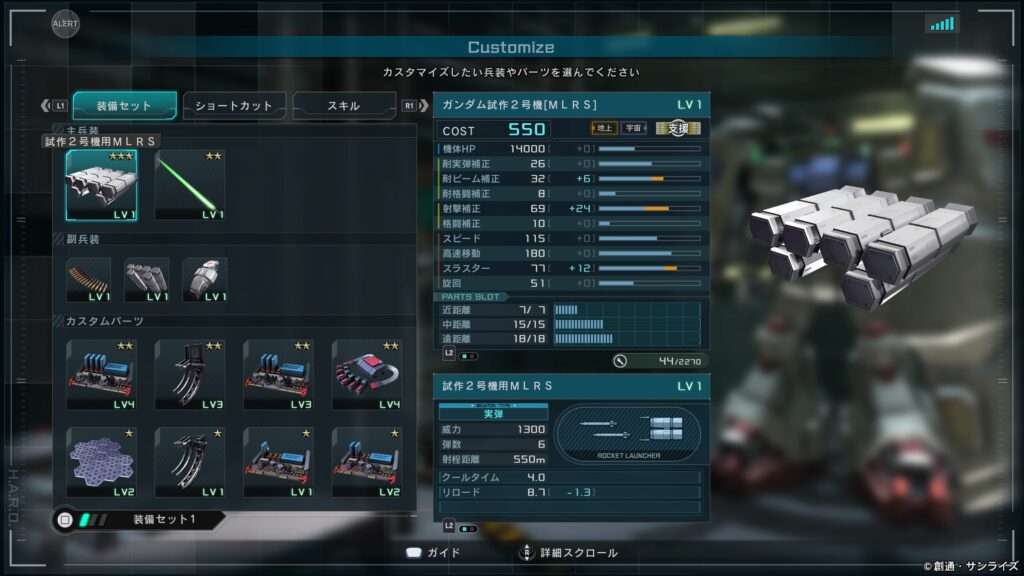Screen dimensions: 1024x576
Task: Open the 詳細スクロール detail scroll control
Action: tap(568, 553)
